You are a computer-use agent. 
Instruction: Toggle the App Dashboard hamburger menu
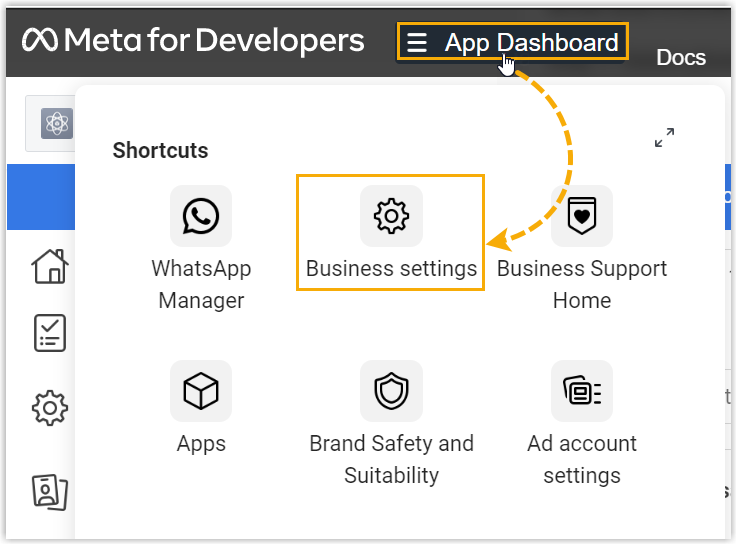click(x=417, y=42)
